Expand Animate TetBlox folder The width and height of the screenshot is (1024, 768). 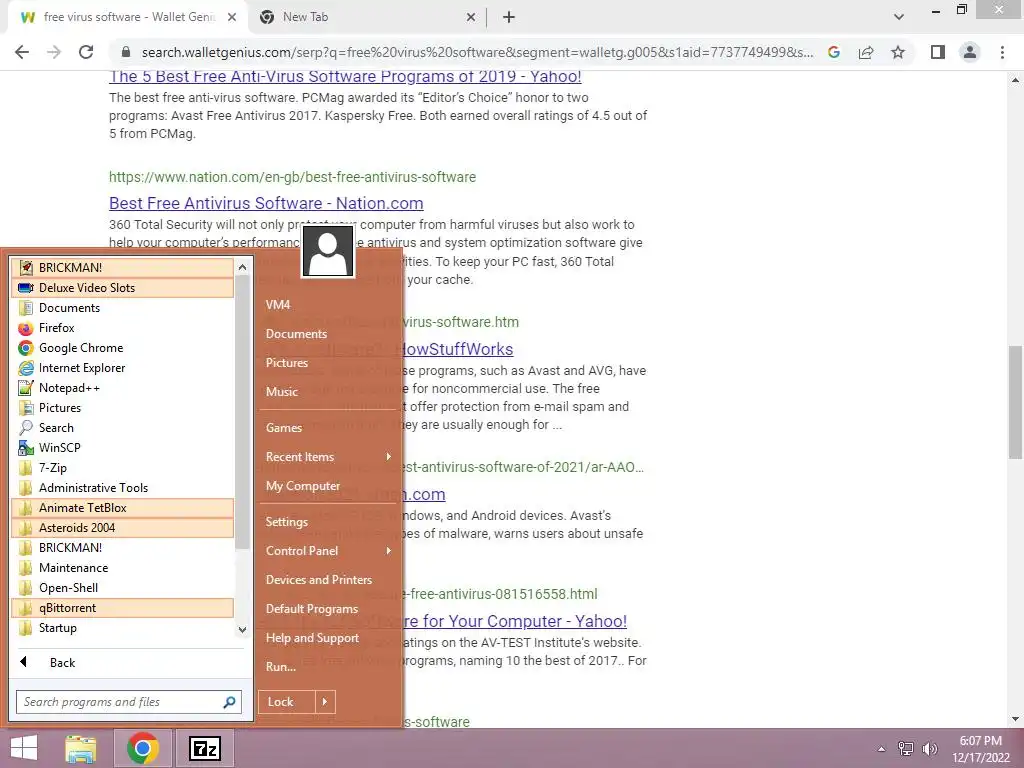point(122,508)
